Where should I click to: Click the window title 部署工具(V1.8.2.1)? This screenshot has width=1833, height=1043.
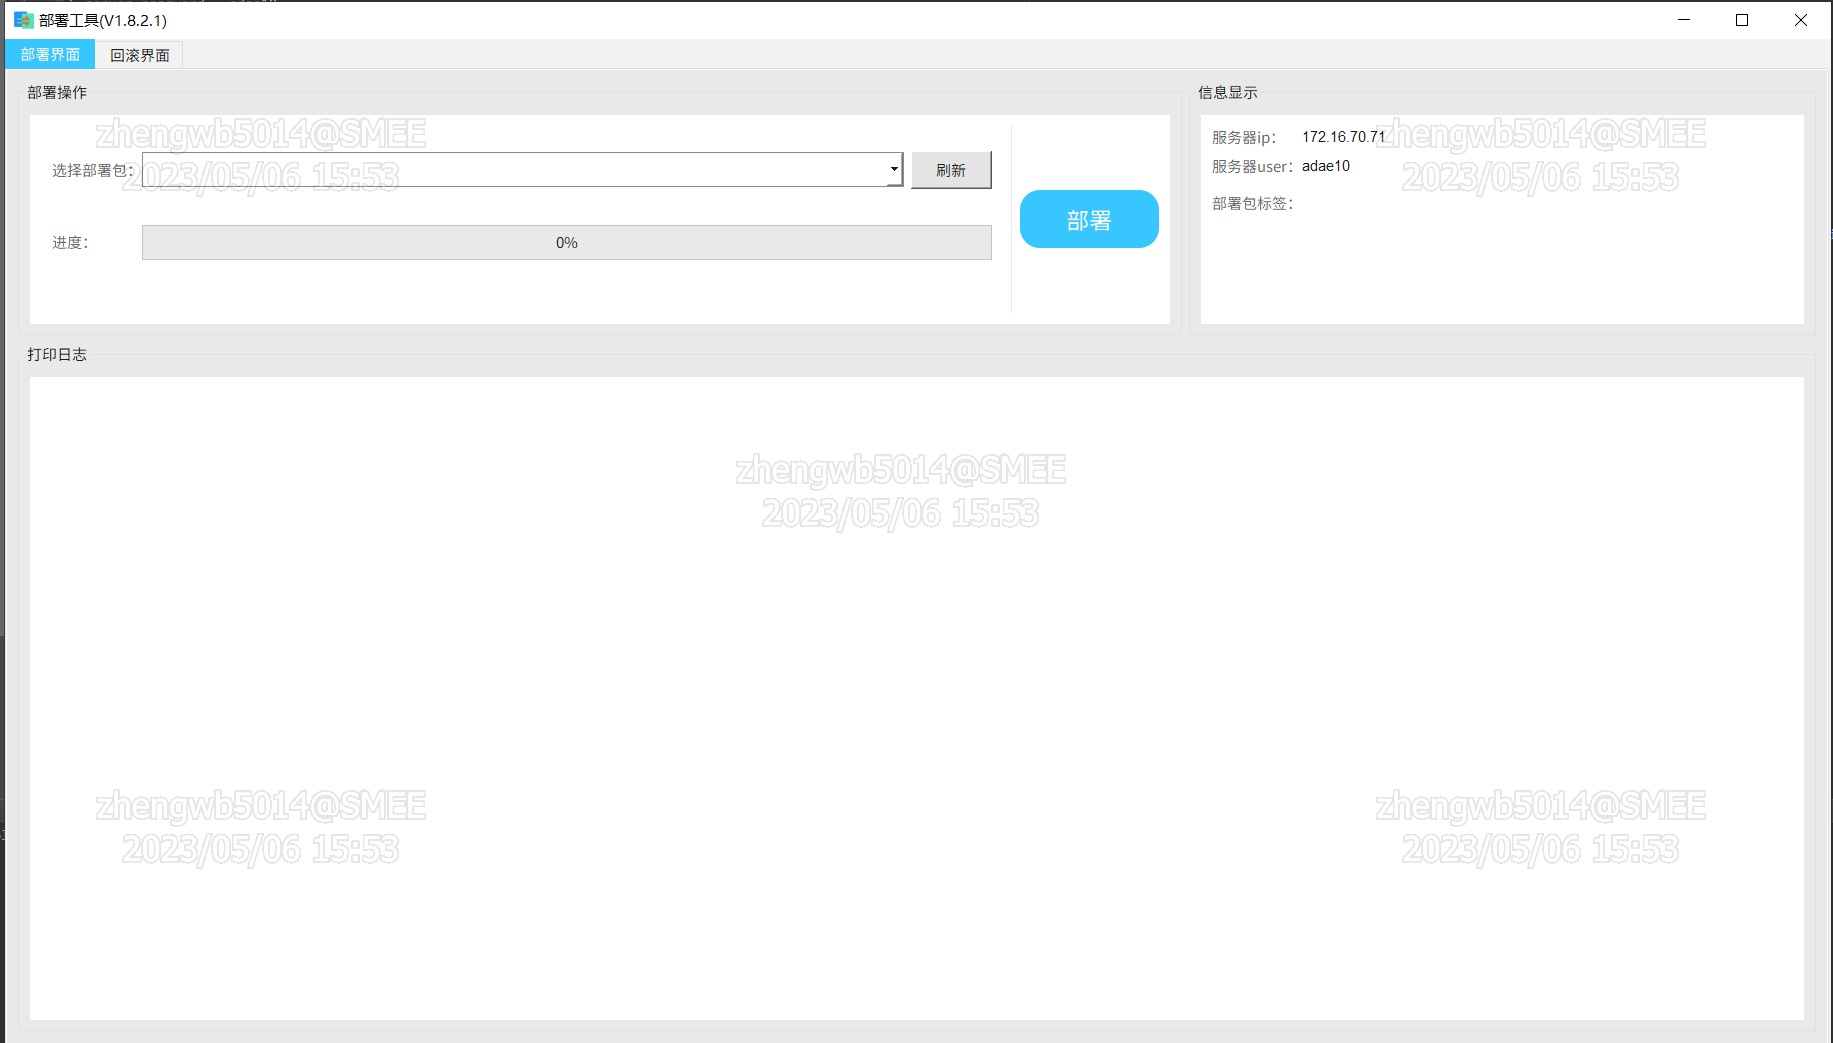103,21
